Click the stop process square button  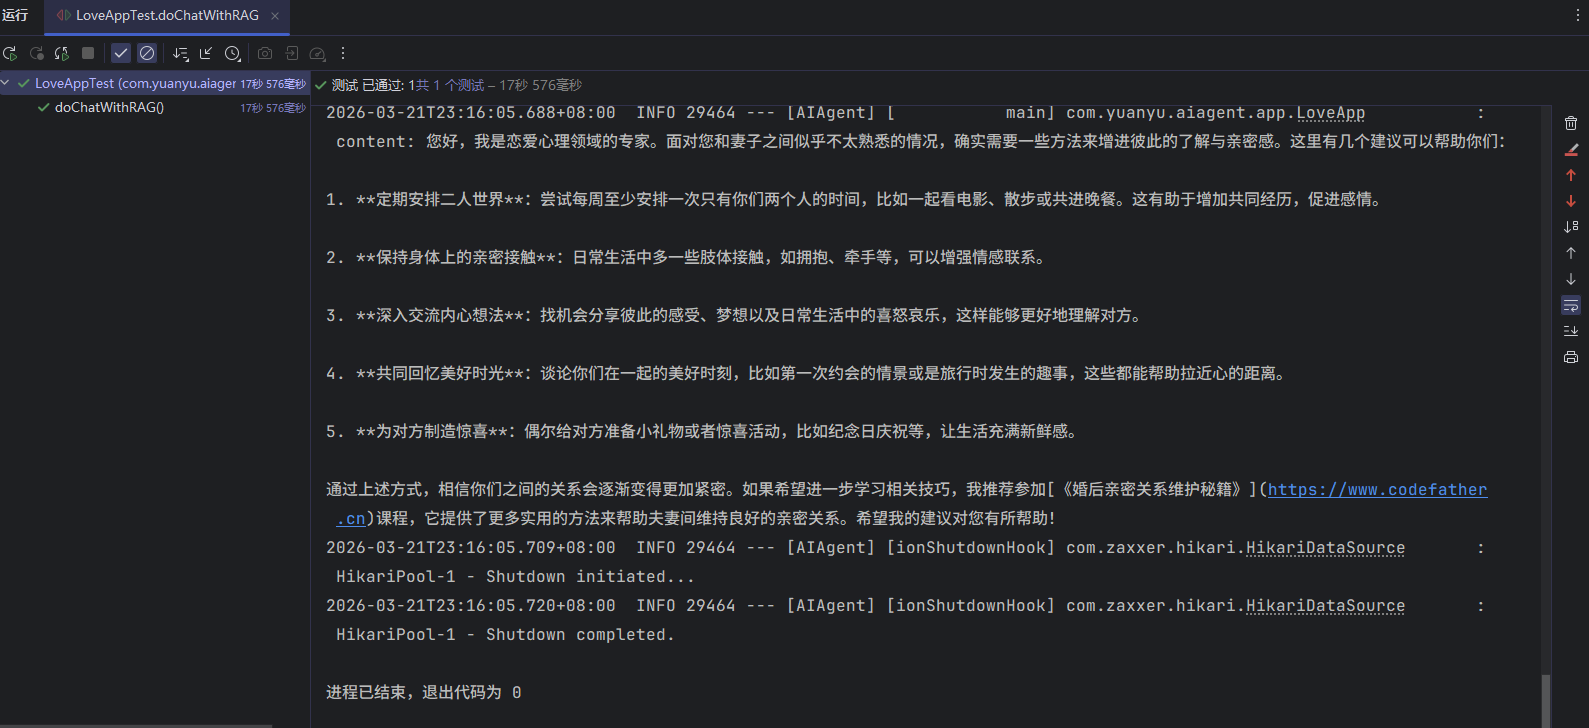(x=88, y=53)
